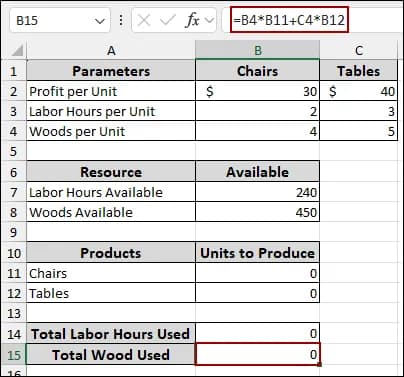The width and height of the screenshot is (404, 377).
Task: Select Chairs woods per unit value 4
Action: click(257, 131)
